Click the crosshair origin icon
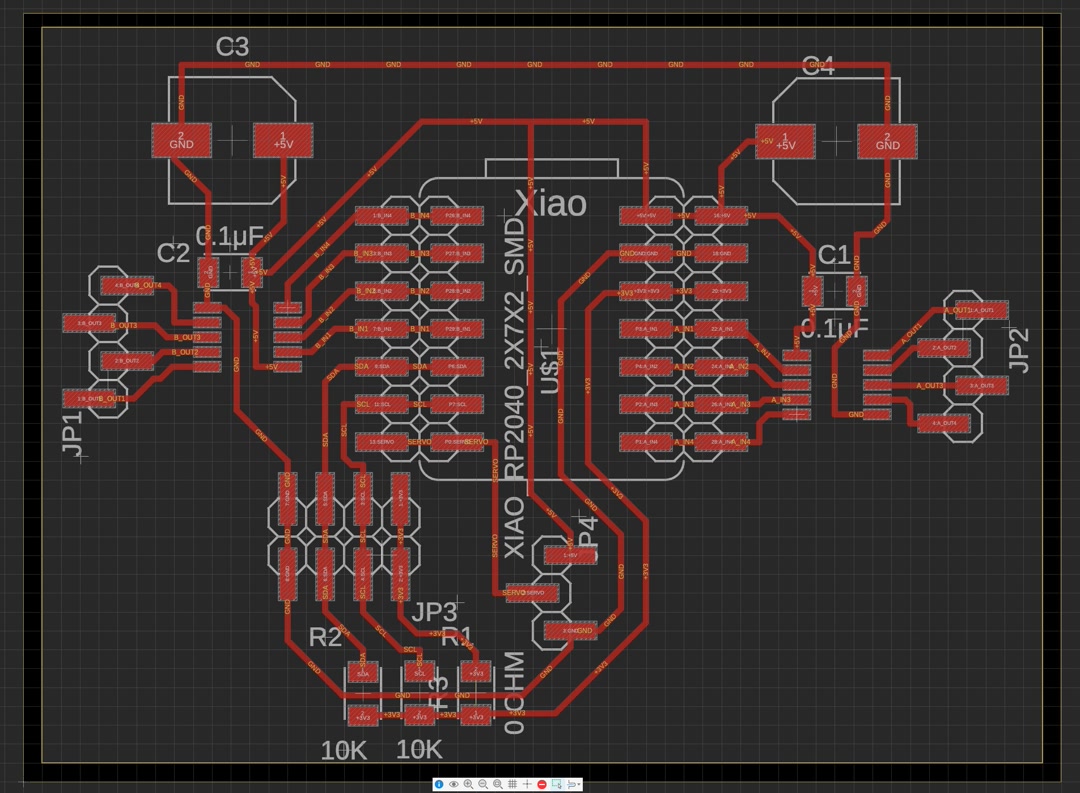 click(527, 784)
